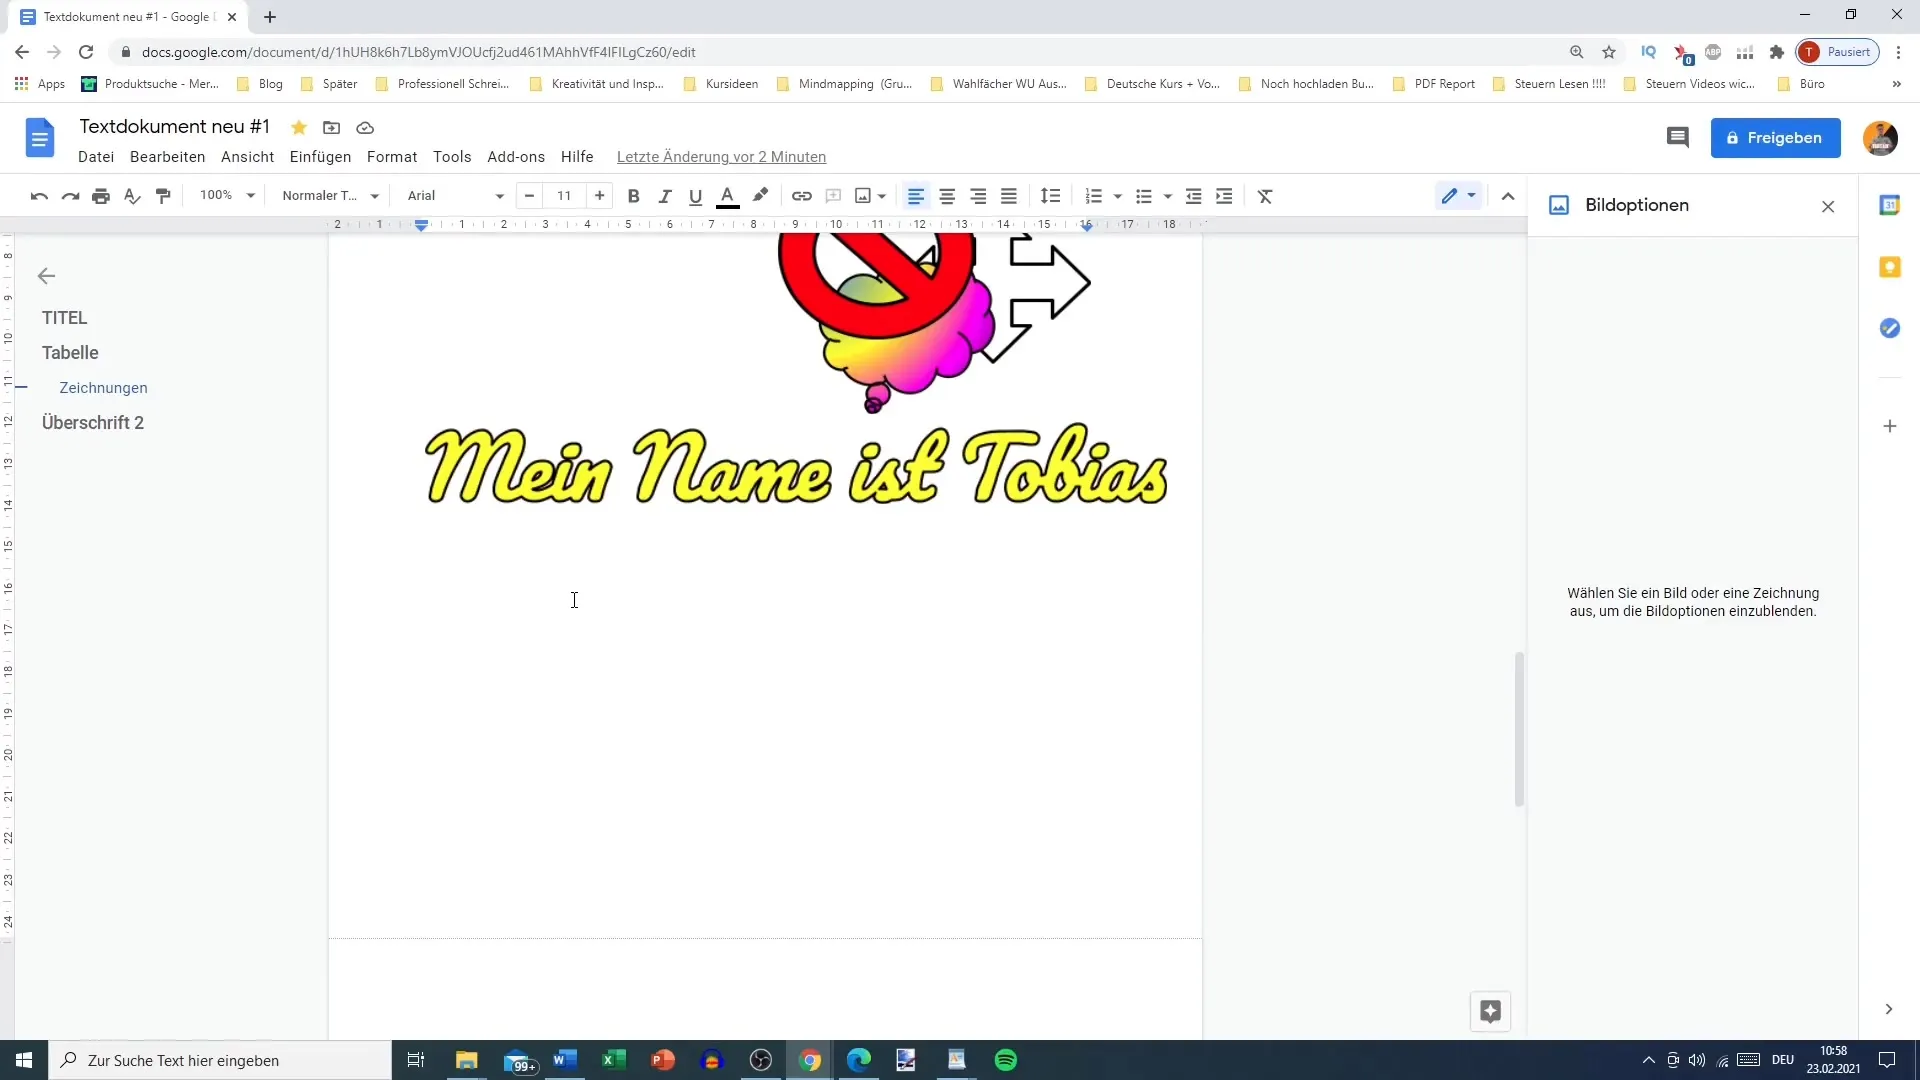Open Google Calendar in the side panel
Viewport: 1920px width, 1080px height.
point(1889,205)
